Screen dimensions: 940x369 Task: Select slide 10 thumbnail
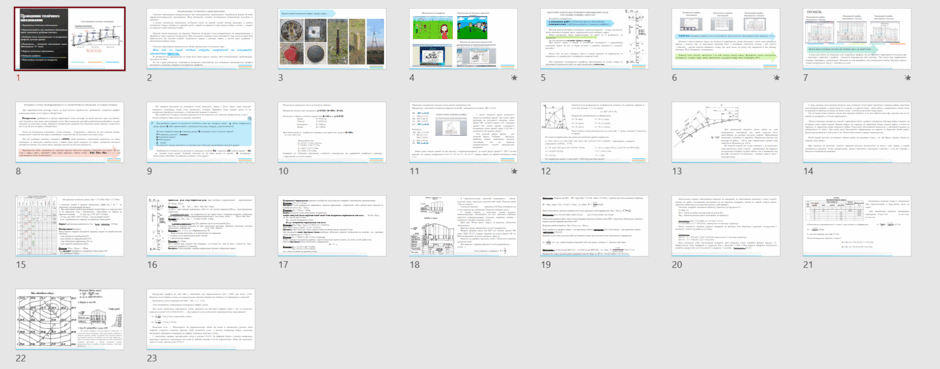coord(332,133)
